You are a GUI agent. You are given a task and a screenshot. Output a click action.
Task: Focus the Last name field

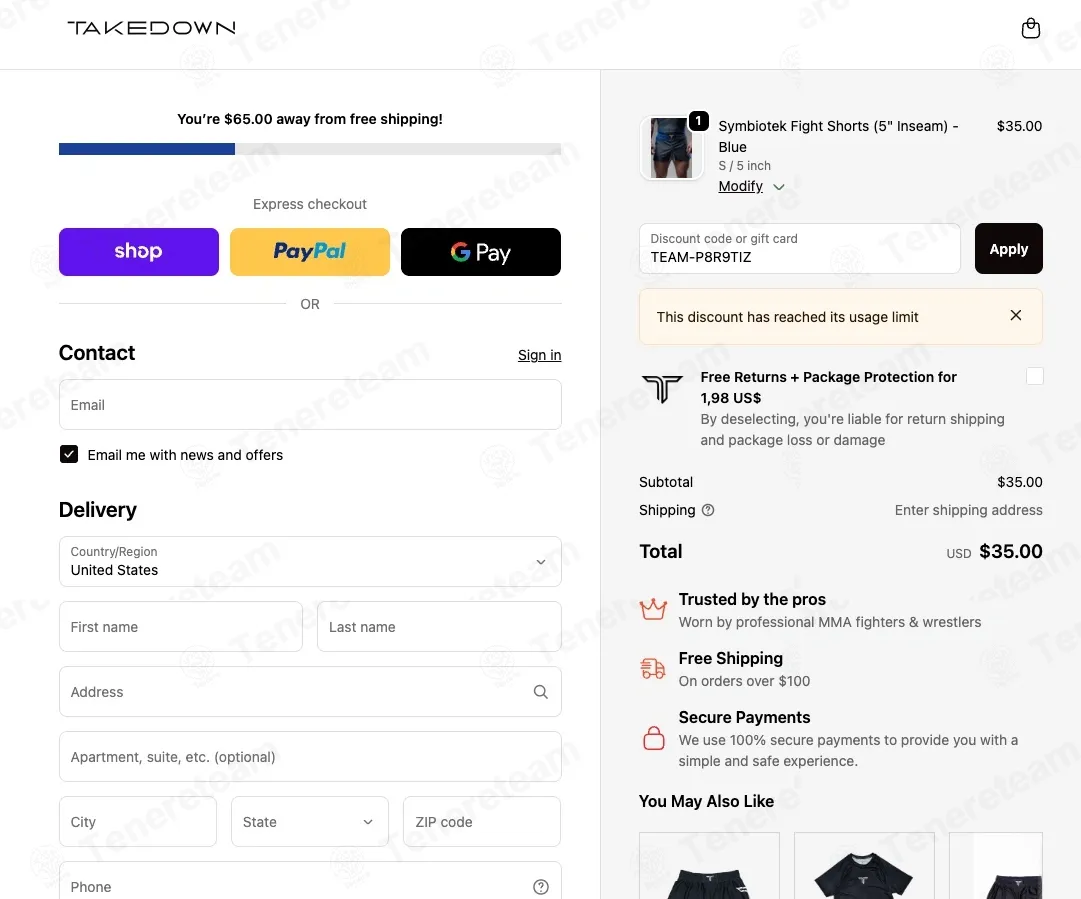(439, 627)
